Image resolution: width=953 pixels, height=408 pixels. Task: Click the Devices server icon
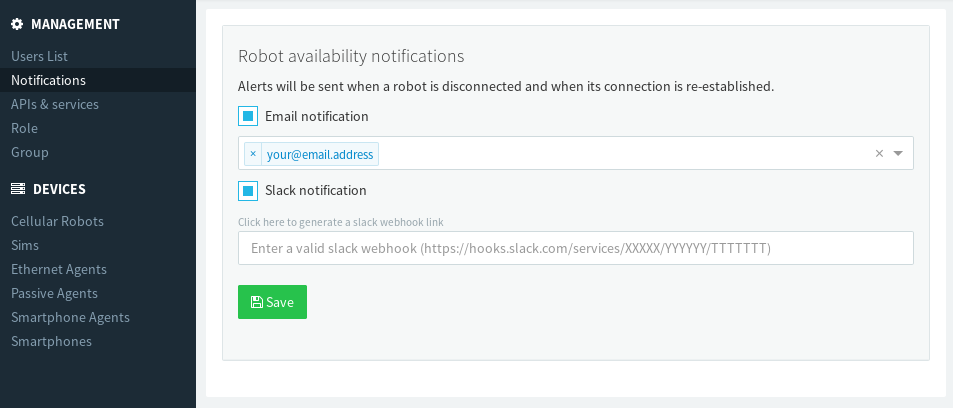pos(17,189)
